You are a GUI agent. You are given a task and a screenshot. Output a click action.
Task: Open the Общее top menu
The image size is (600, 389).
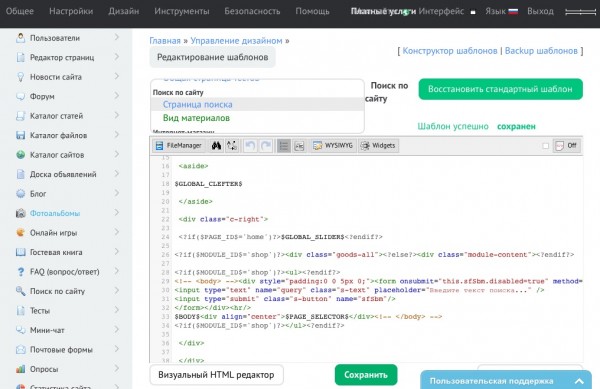(x=20, y=11)
